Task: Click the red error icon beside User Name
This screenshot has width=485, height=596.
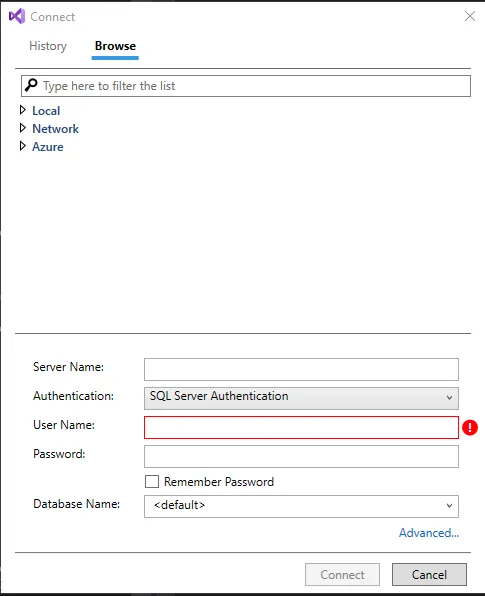Action: tap(470, 428)
